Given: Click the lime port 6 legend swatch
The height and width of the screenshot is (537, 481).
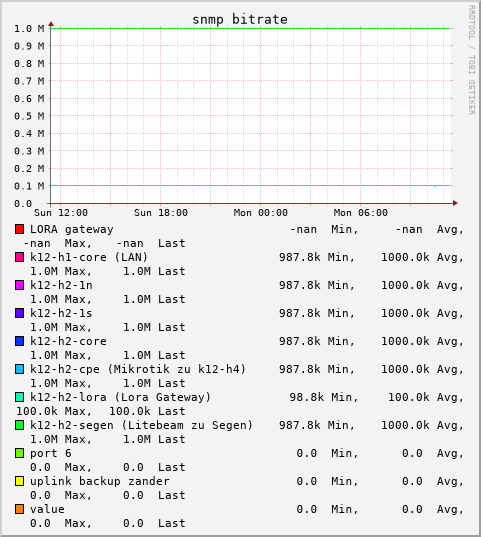Looking at the screenshot, I should pyautogui.click(x=20, y=453).
